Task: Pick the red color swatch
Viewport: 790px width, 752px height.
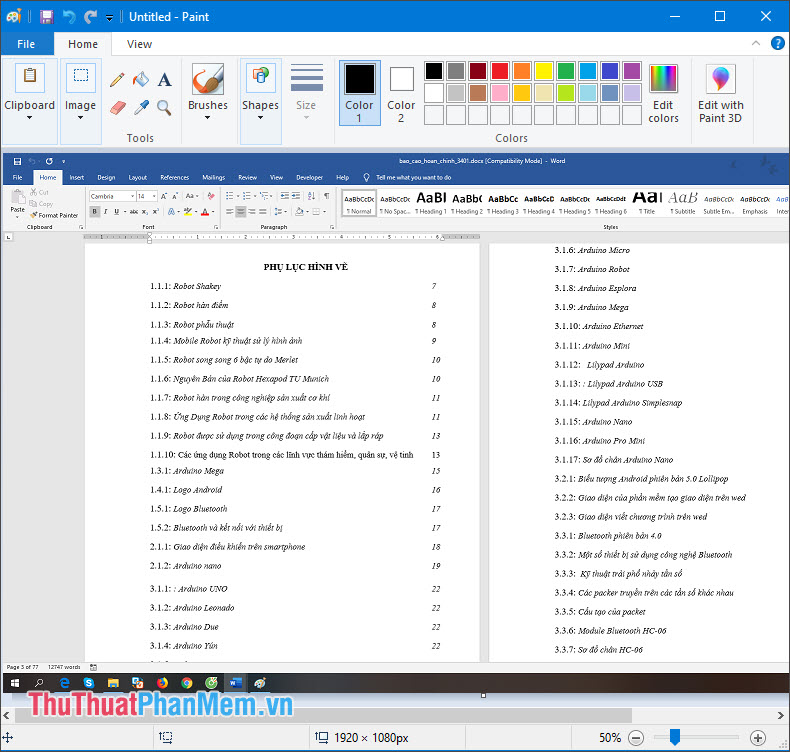Action: 499,71
